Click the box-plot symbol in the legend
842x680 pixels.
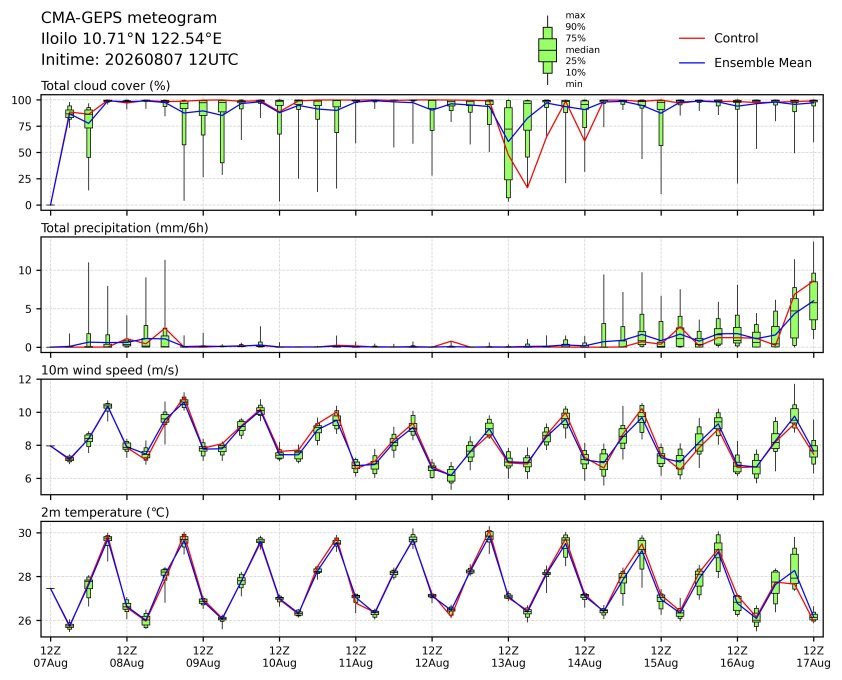point(547,50)
